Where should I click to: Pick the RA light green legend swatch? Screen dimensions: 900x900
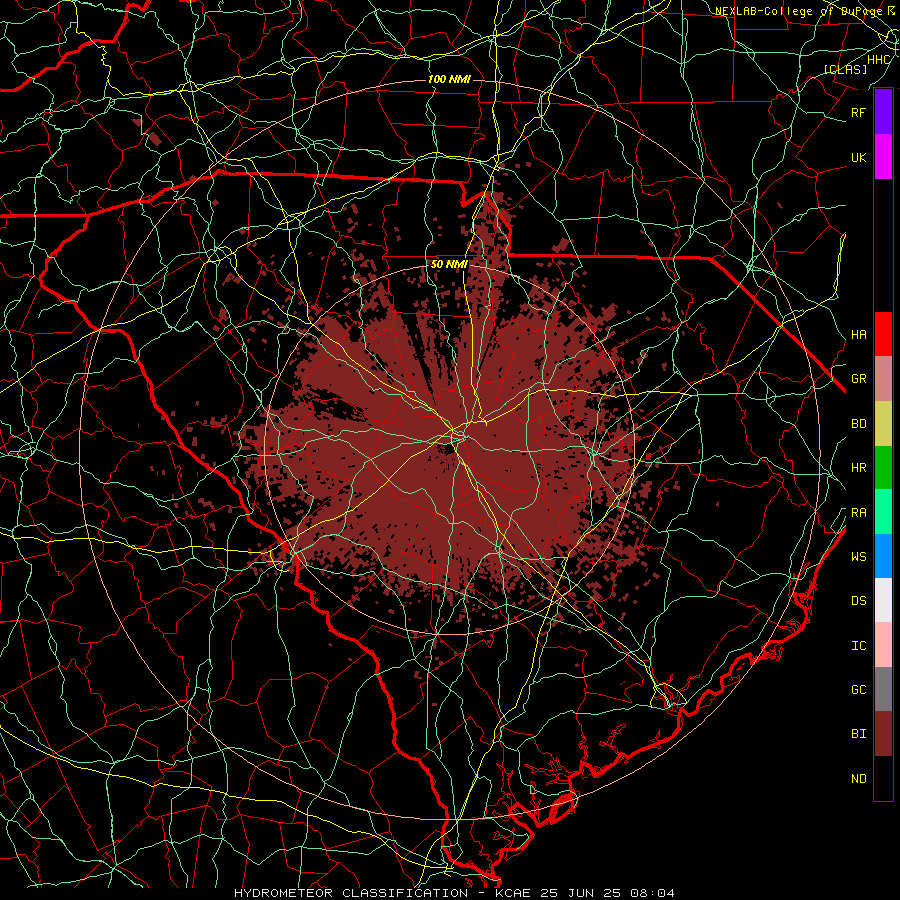coord(883,512)
